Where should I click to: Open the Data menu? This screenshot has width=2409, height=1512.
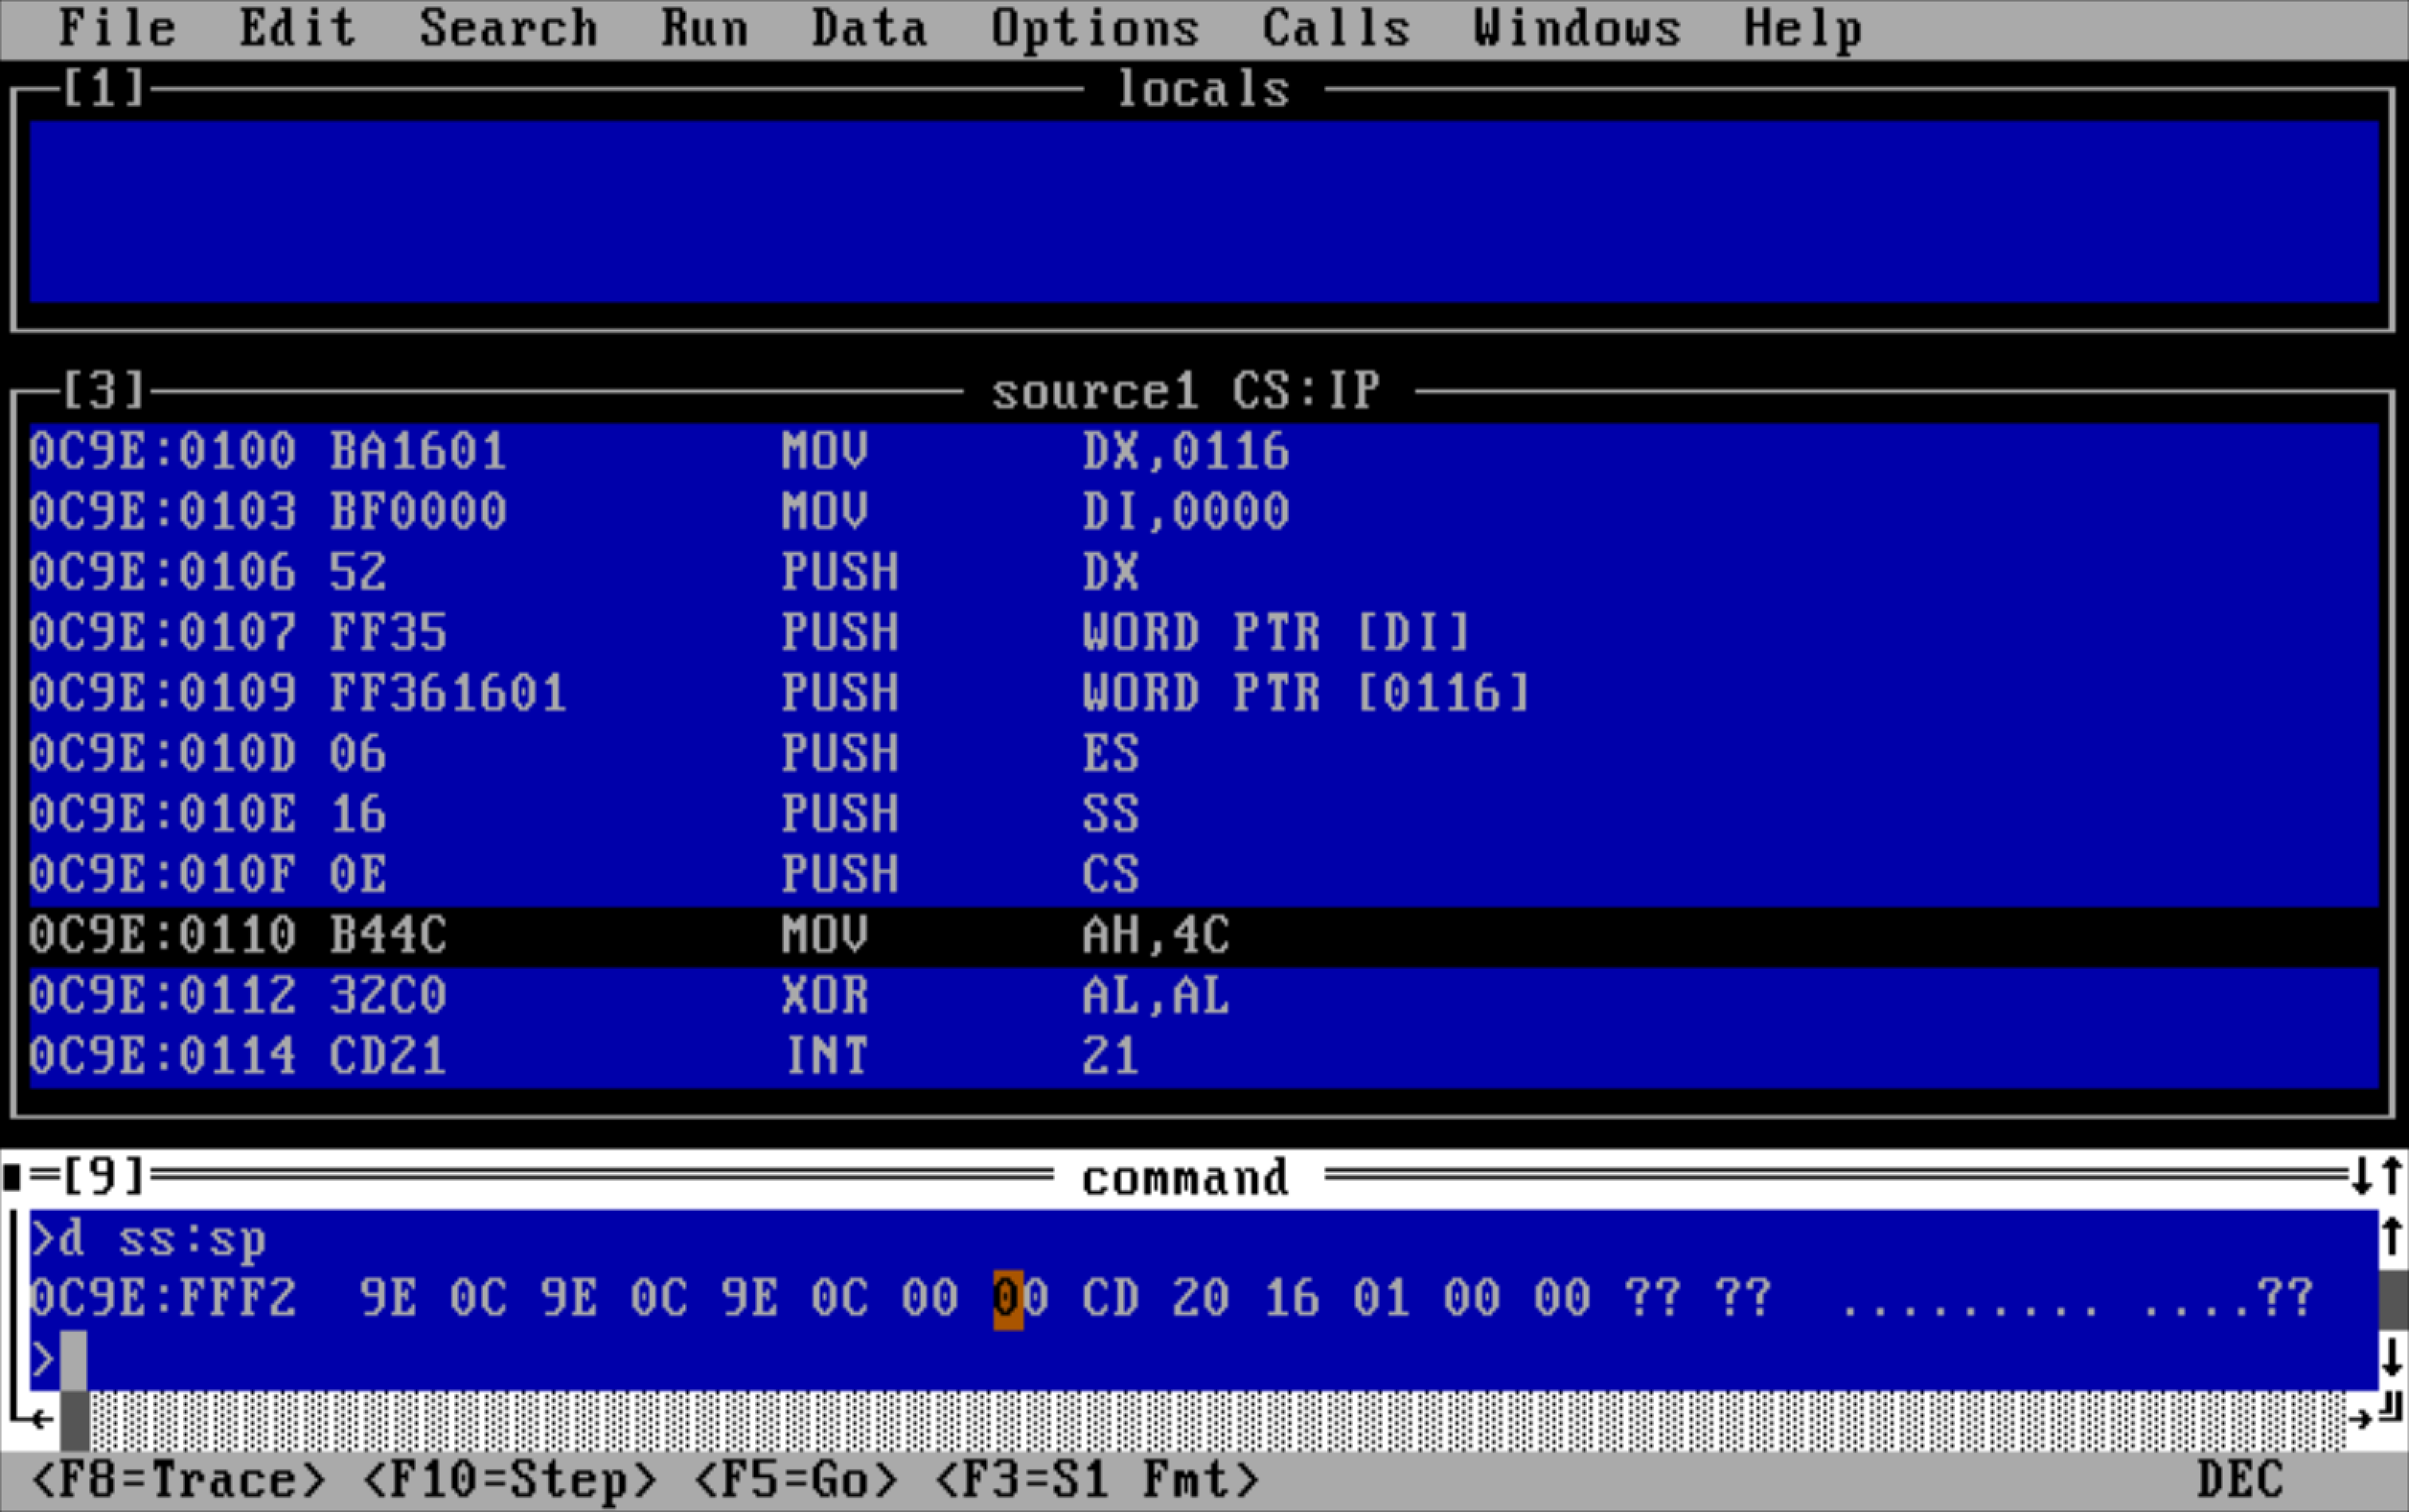pos(869,29)
